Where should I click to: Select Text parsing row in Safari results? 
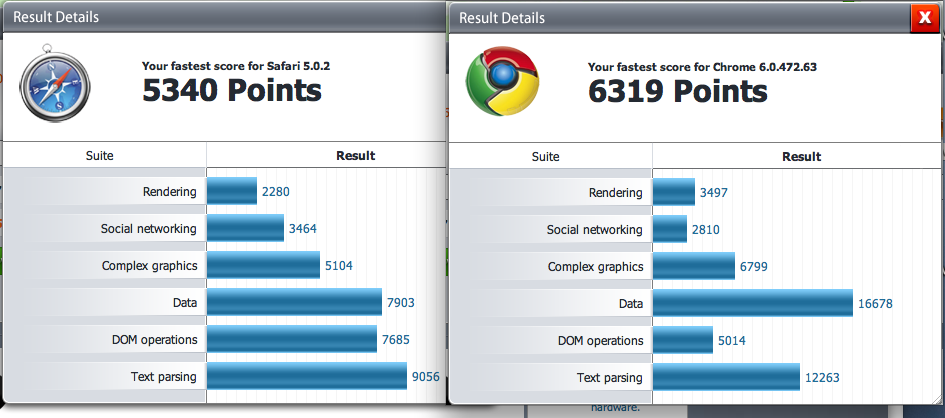click(225, 376)
